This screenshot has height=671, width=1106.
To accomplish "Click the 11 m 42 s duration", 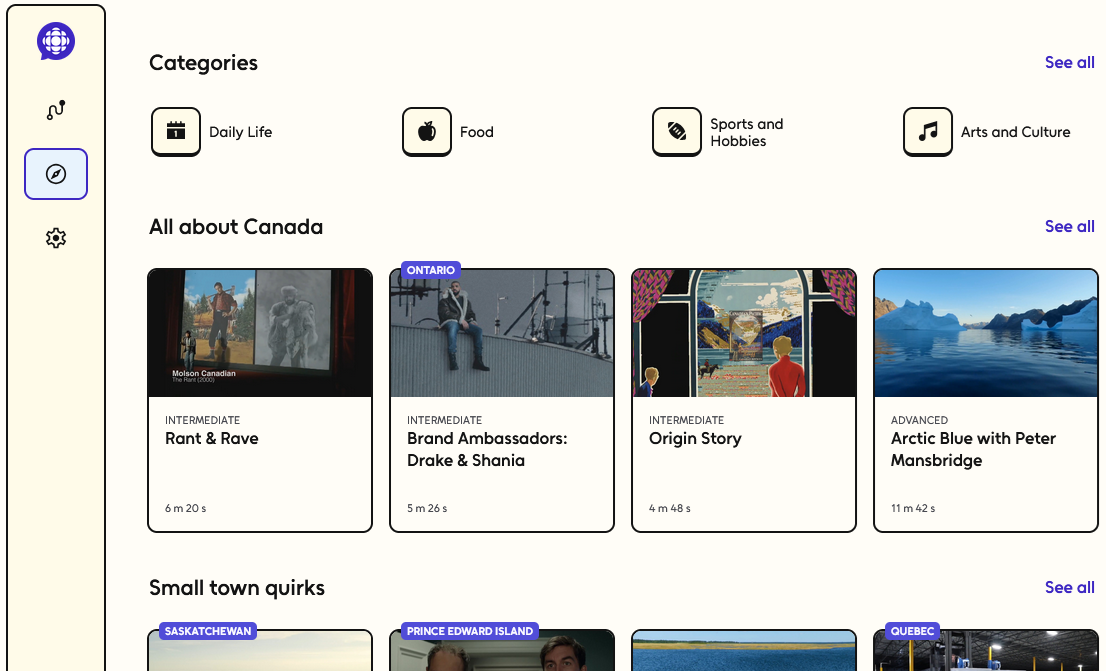I will pyautogui.click(x=913, y=508).
